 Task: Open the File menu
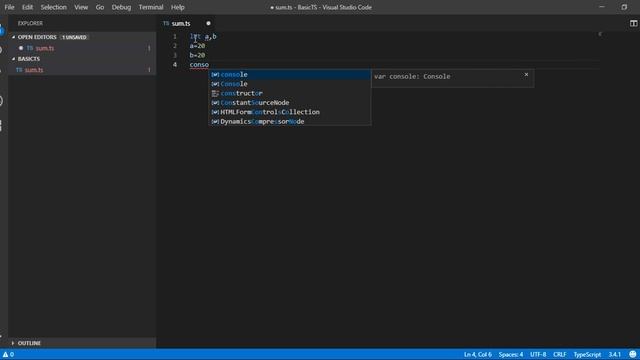coord(9,7)
